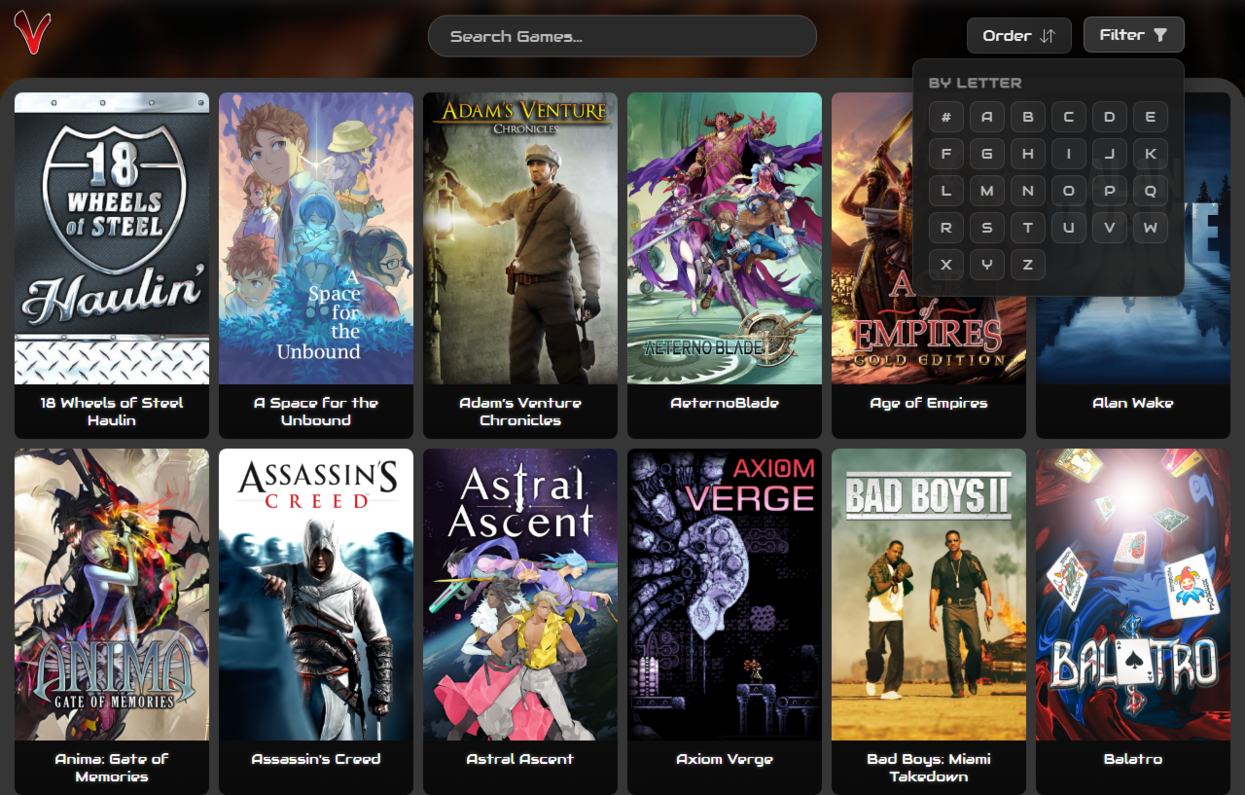Filter games by the # symbol

point(946,117)
